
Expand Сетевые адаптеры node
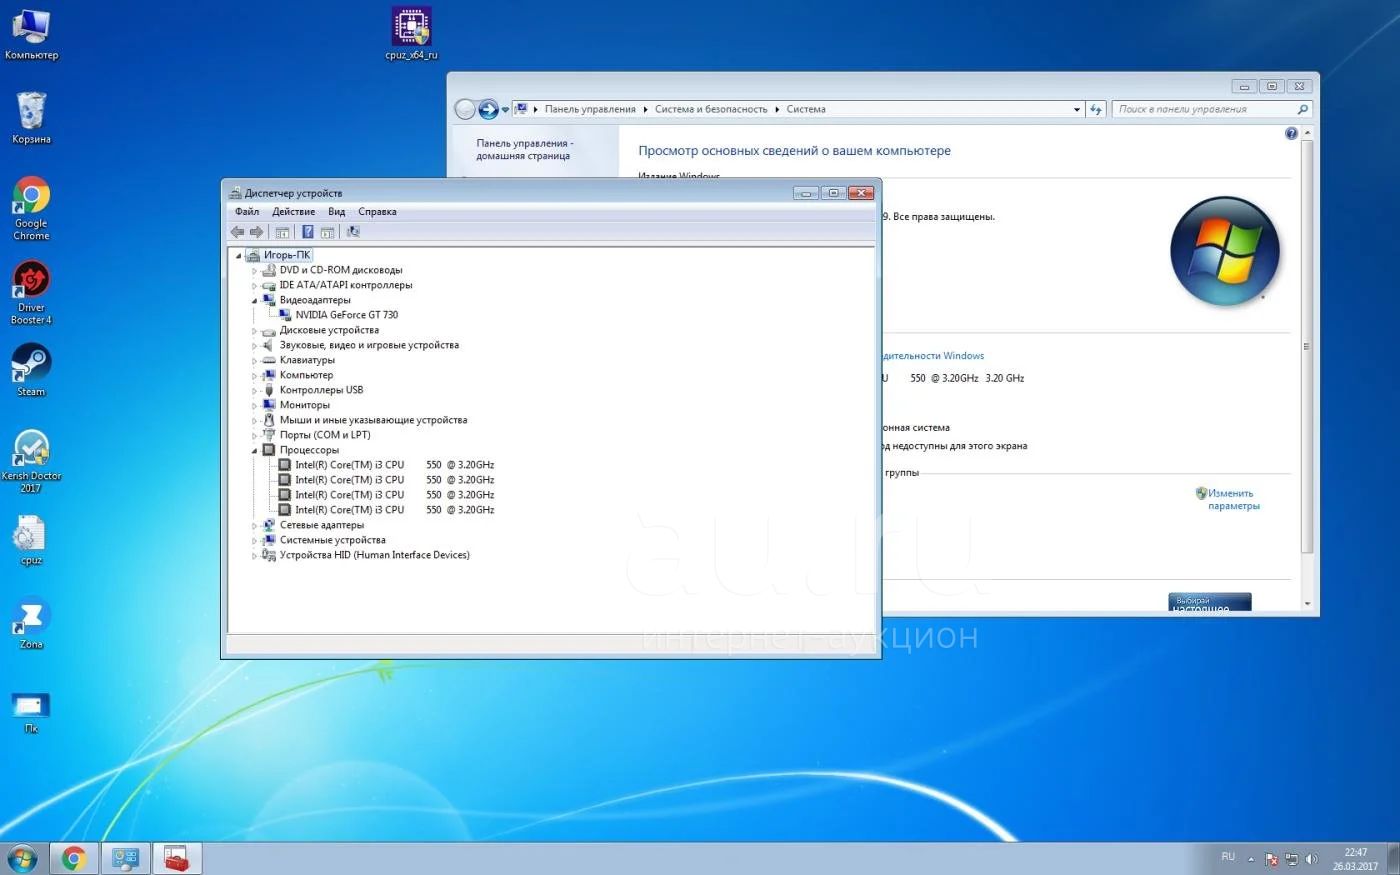(x=254, y=526)
